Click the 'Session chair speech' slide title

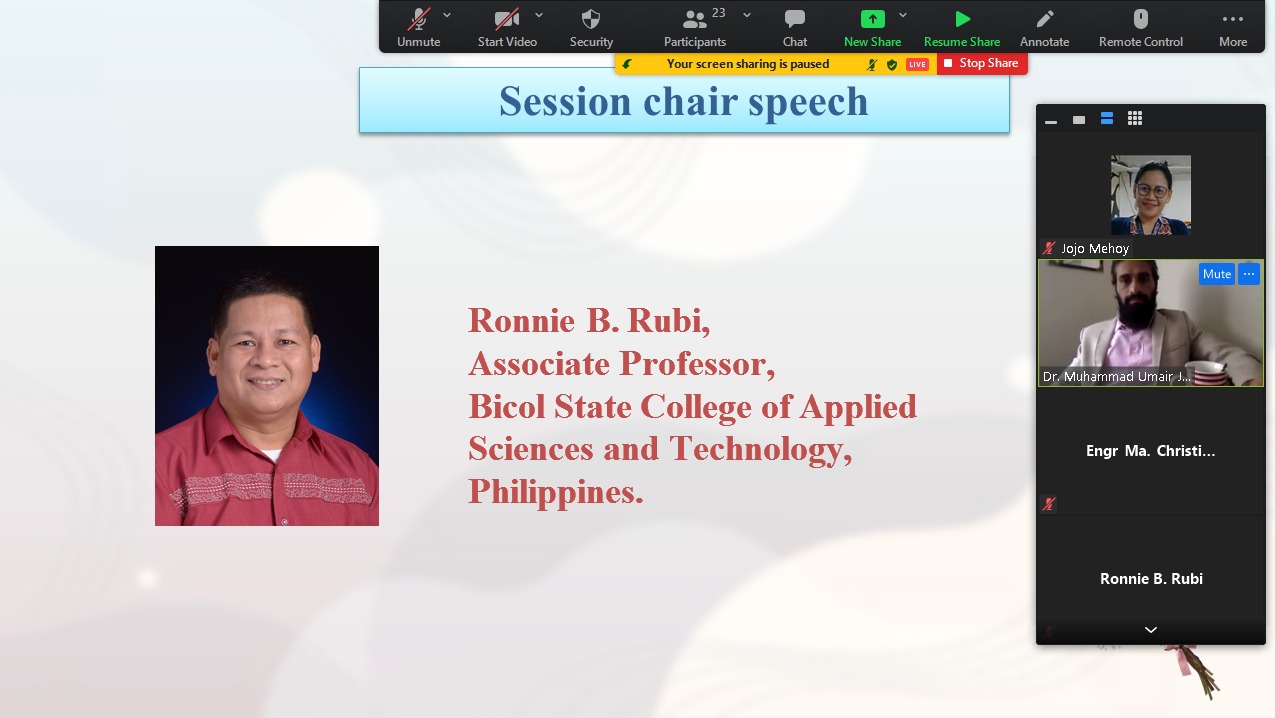684,101
